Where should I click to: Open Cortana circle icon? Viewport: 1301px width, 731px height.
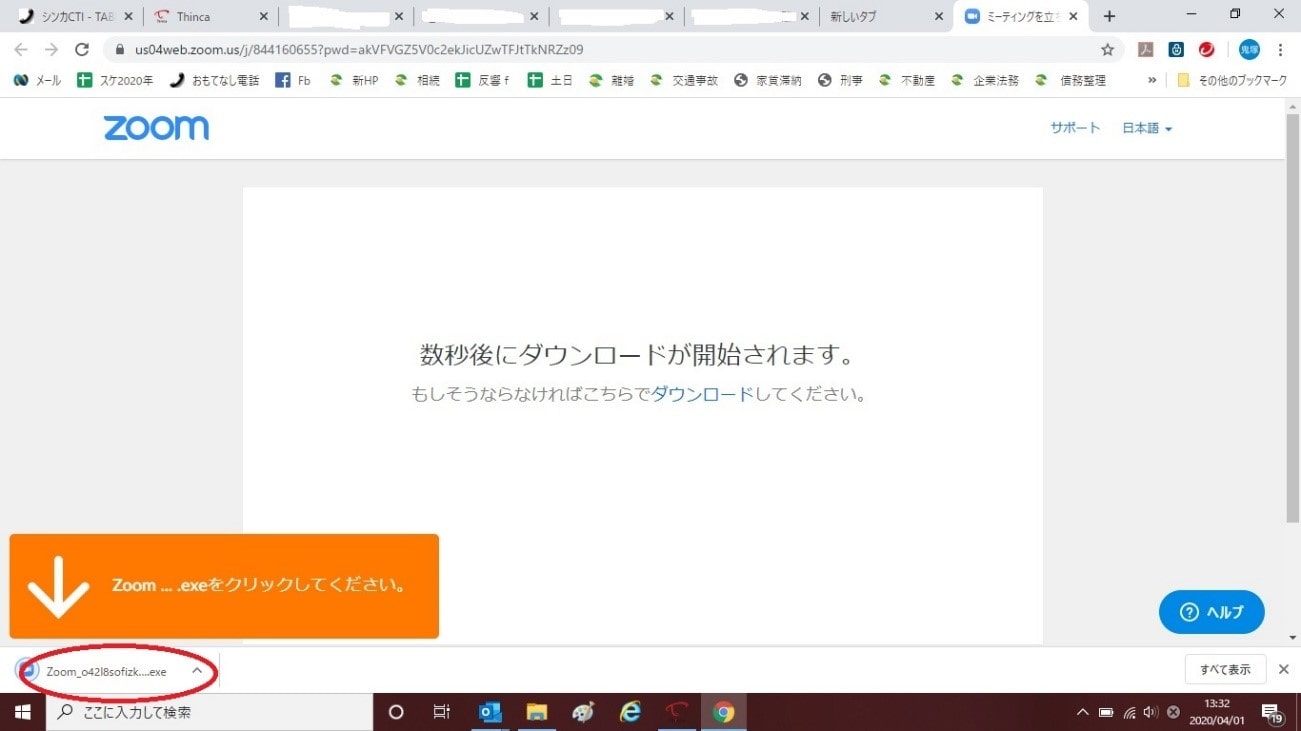[396, 712]
